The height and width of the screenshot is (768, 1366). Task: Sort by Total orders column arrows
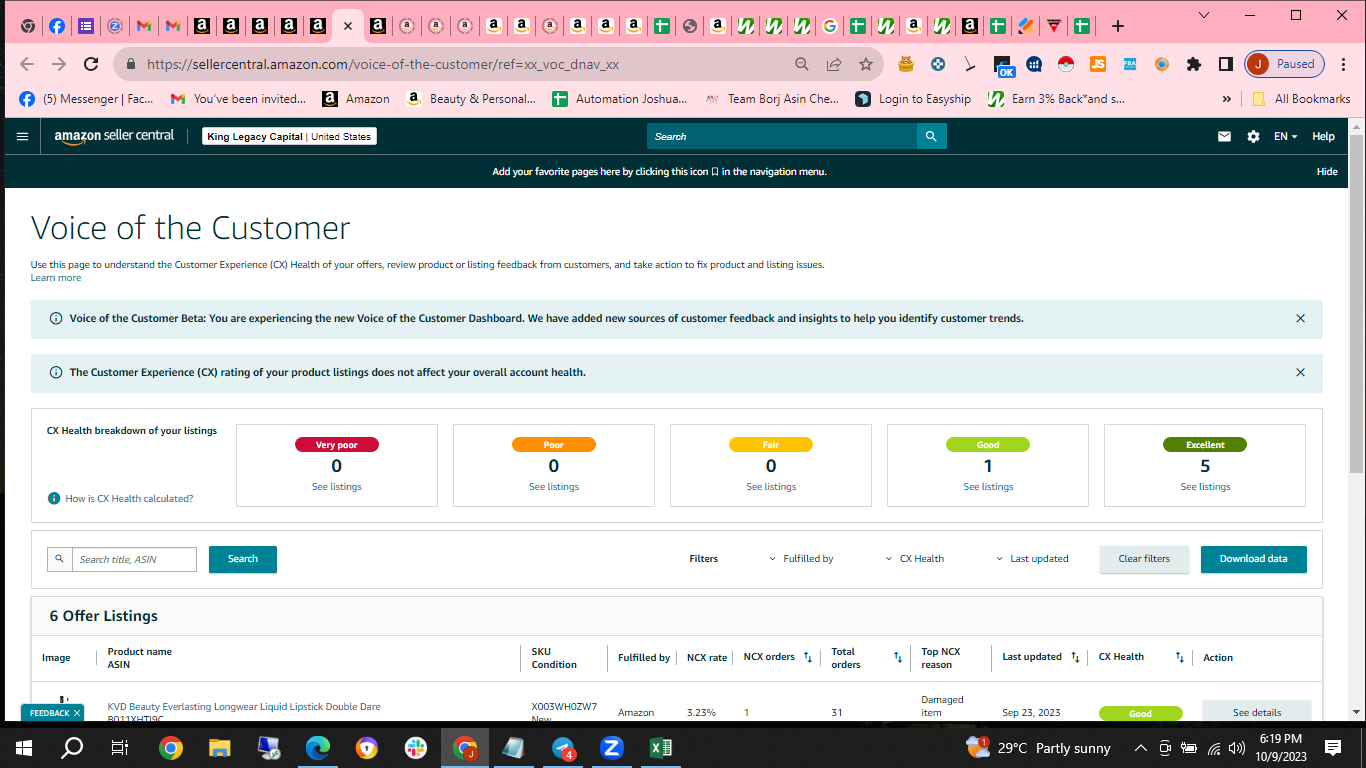coord(897,657)
